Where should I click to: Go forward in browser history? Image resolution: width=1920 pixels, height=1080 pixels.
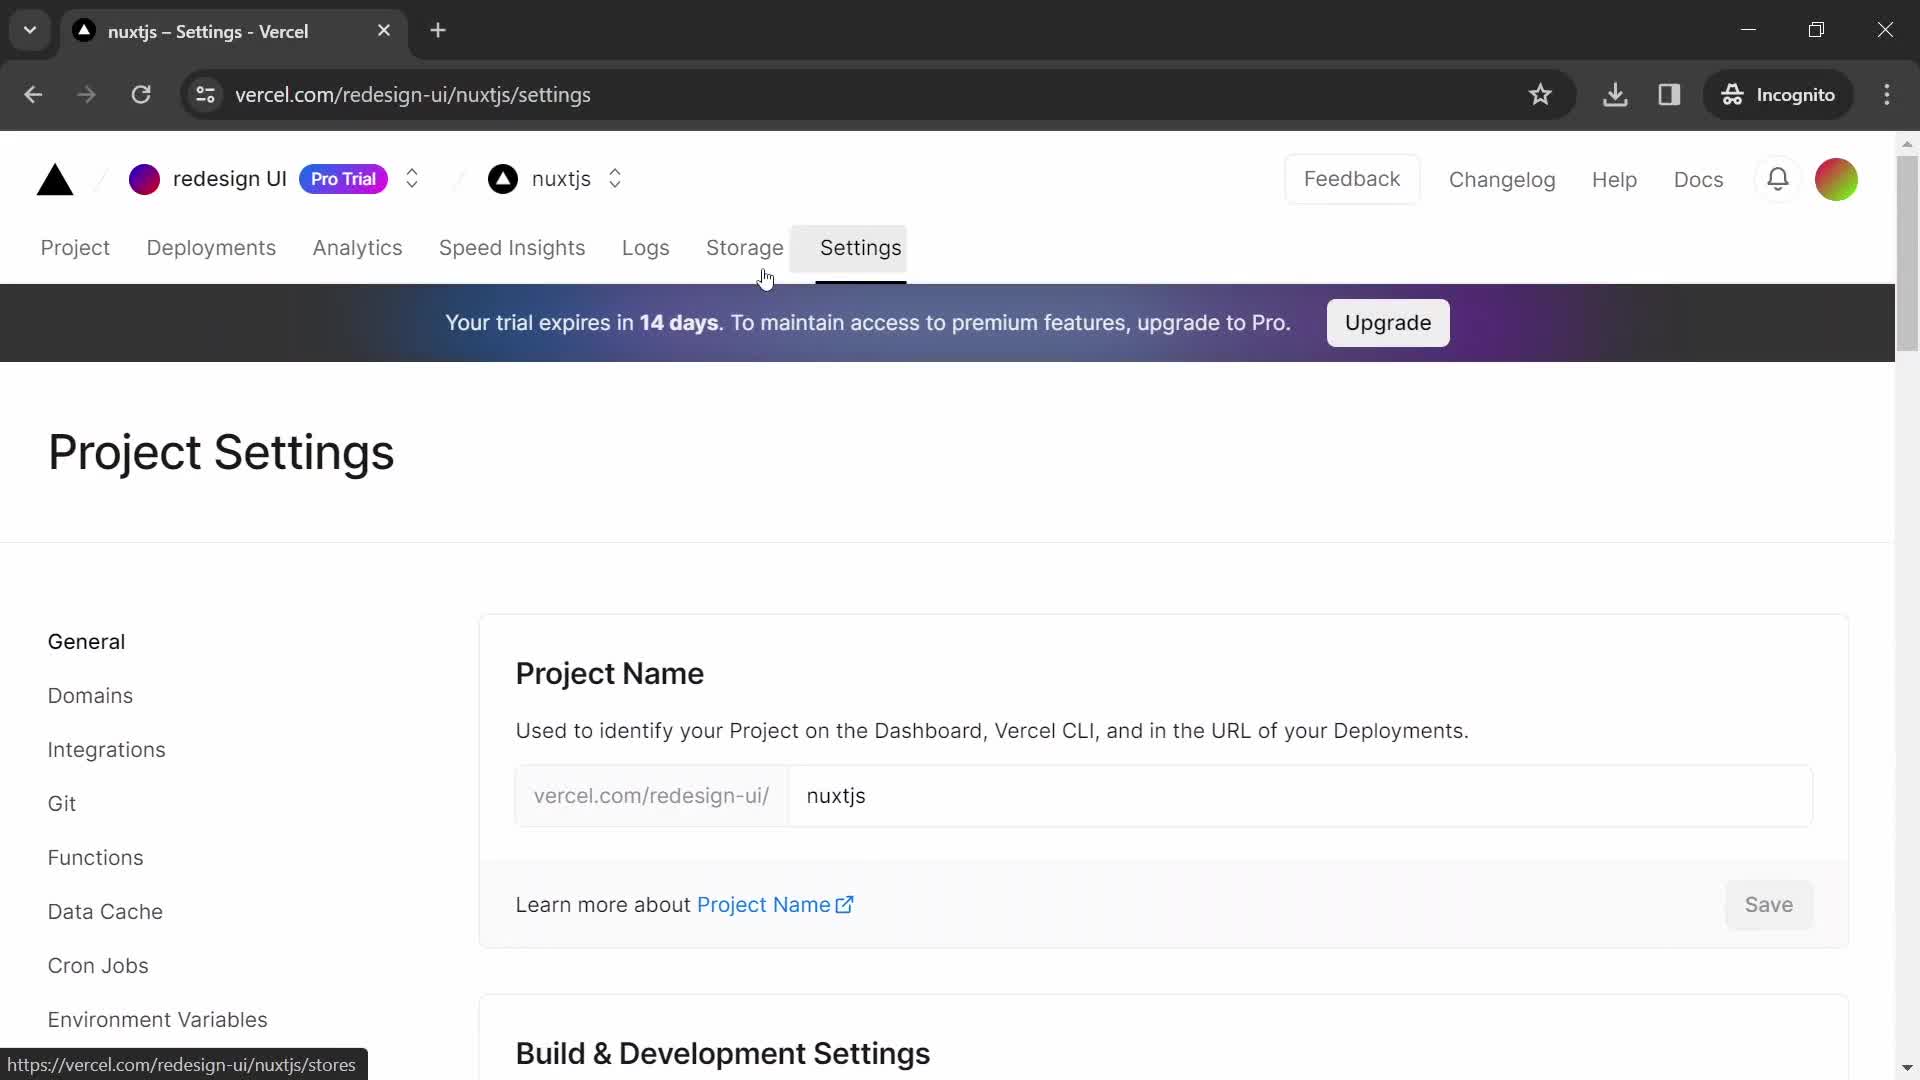tap(87, 95)
